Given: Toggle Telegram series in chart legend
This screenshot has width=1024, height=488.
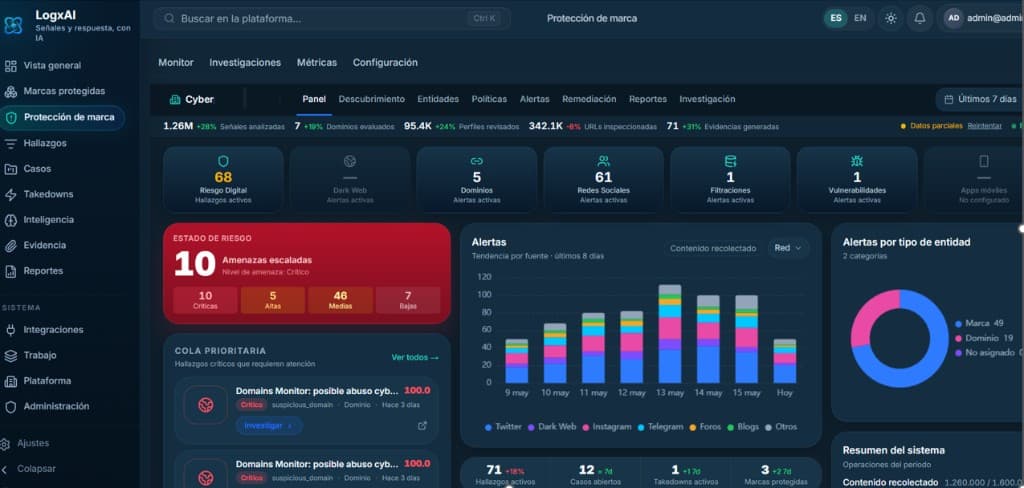Looking at the screenshot, I should click(660, 427).
